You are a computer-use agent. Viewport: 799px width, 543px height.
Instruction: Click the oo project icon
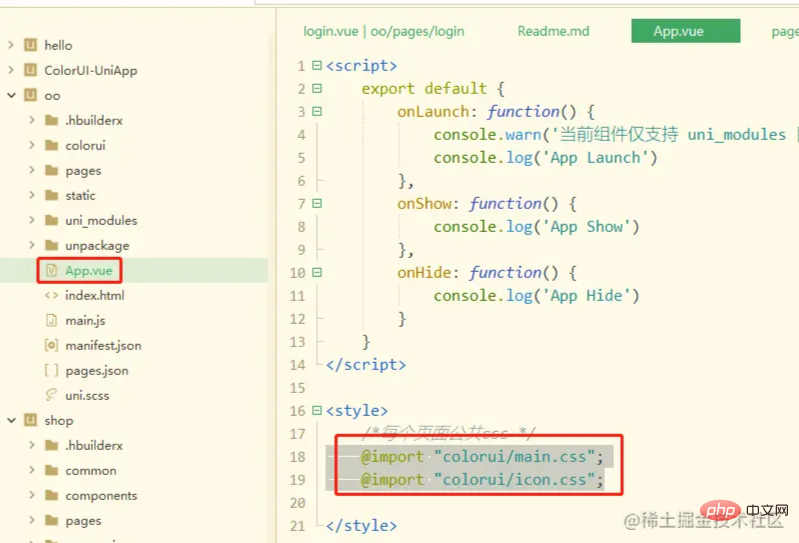(31, 95)
